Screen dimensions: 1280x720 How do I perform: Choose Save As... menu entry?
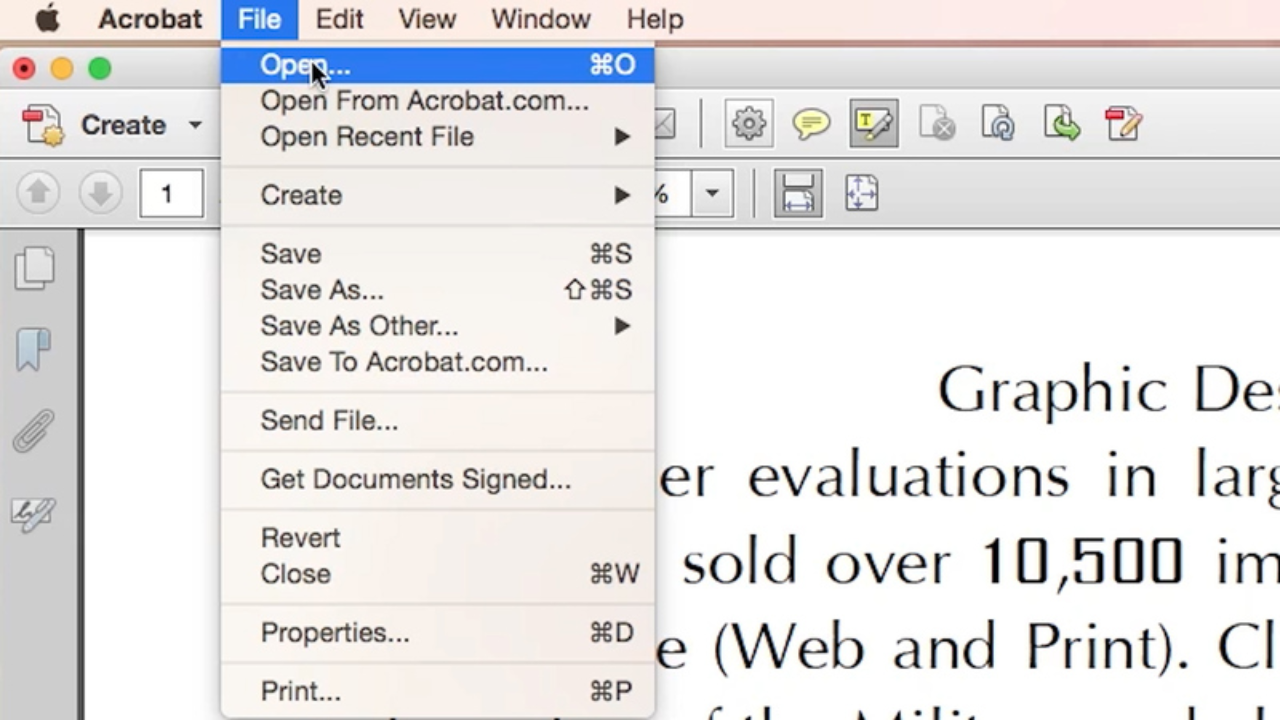[438, 290]
